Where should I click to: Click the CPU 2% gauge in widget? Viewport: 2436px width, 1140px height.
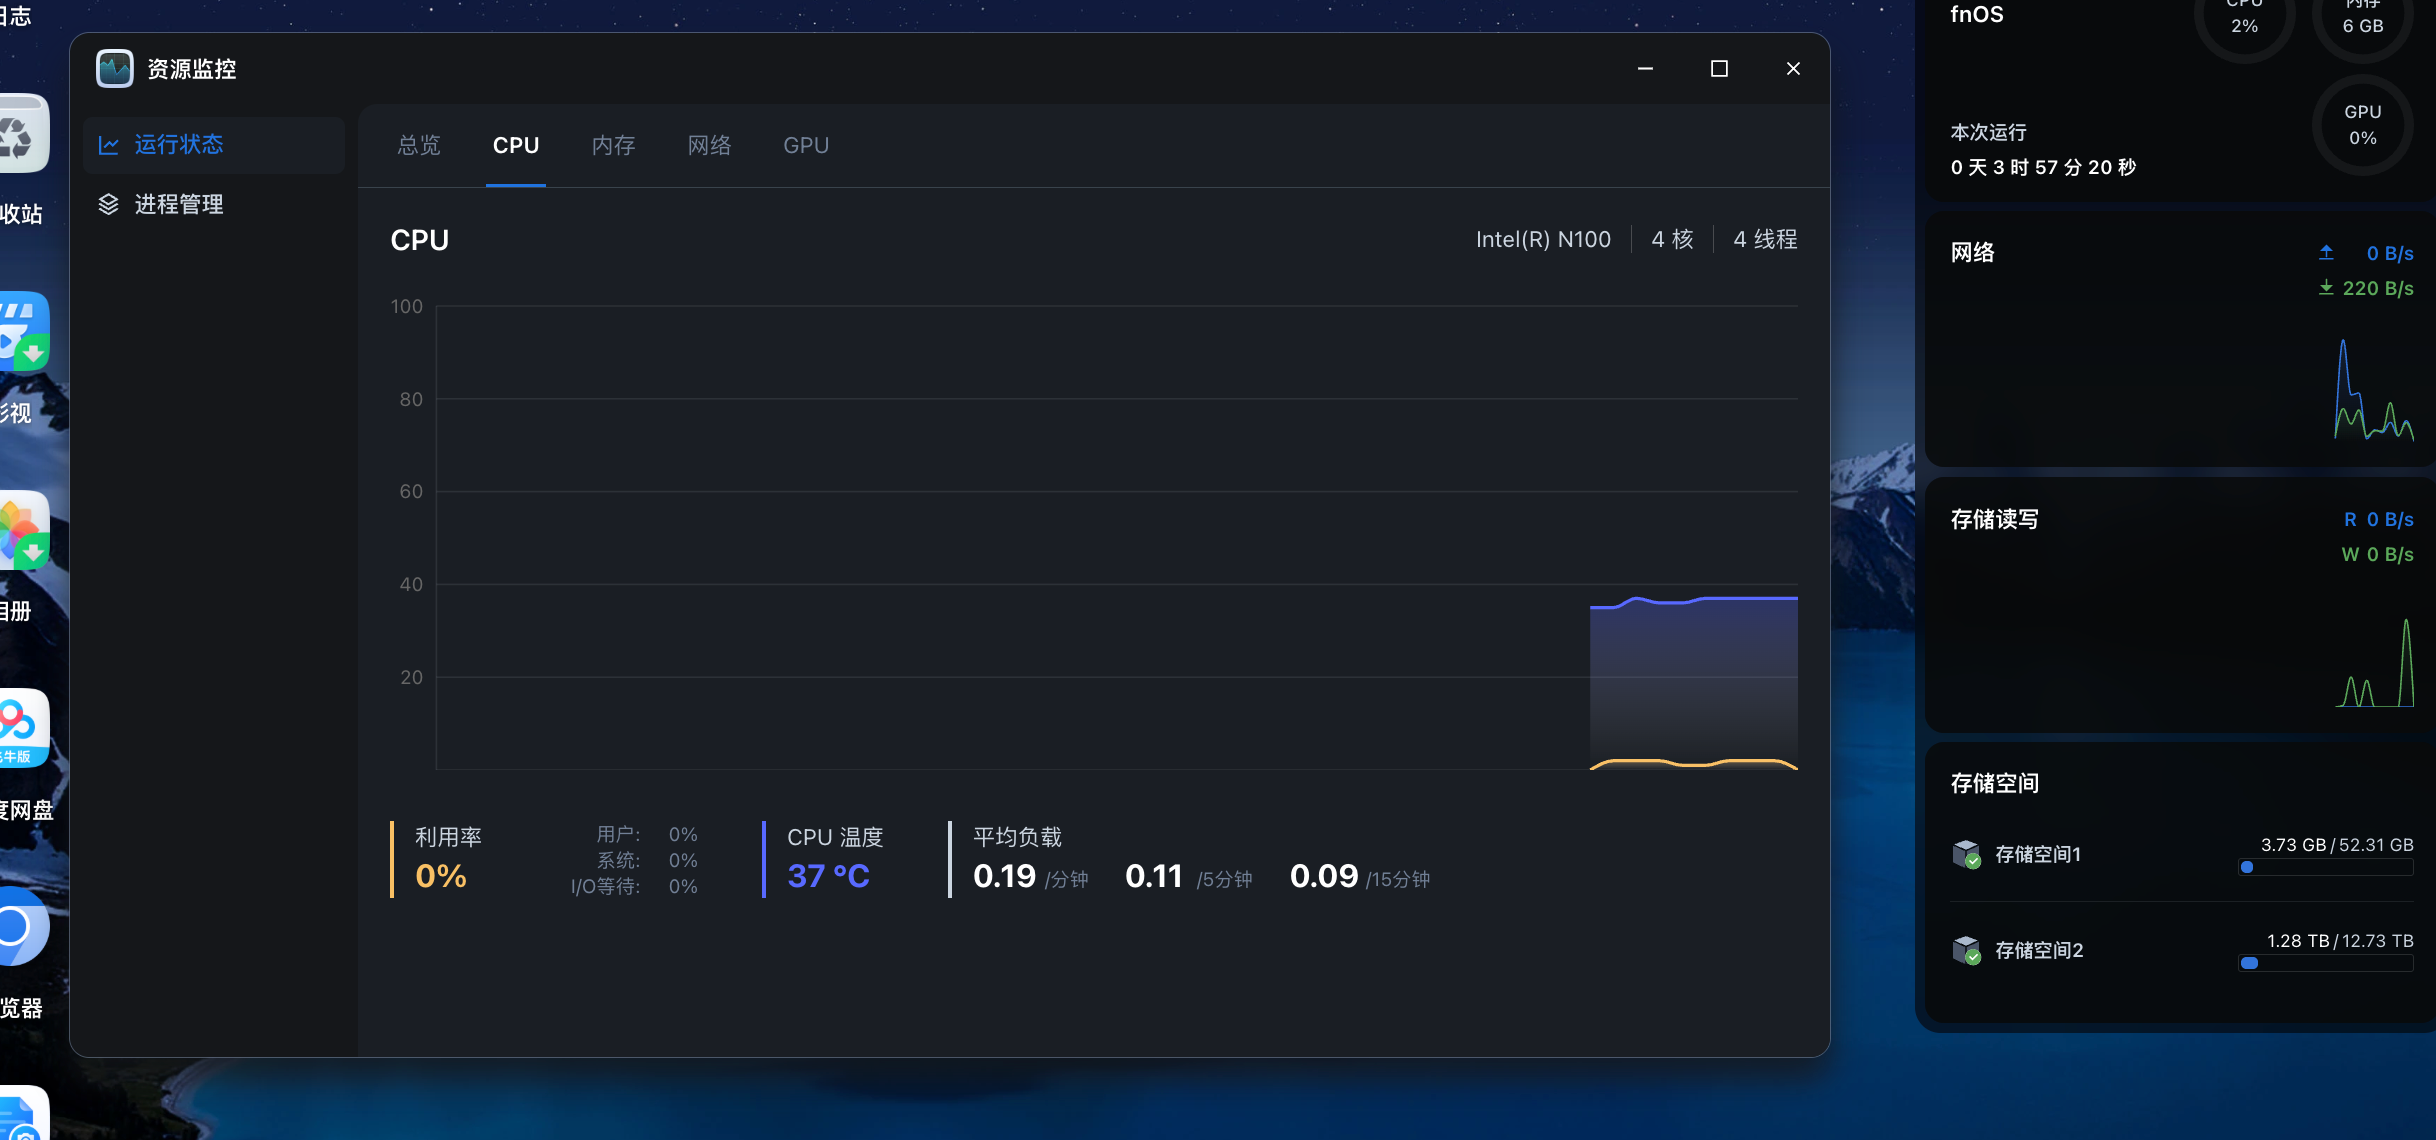(x=2244, y=22)
